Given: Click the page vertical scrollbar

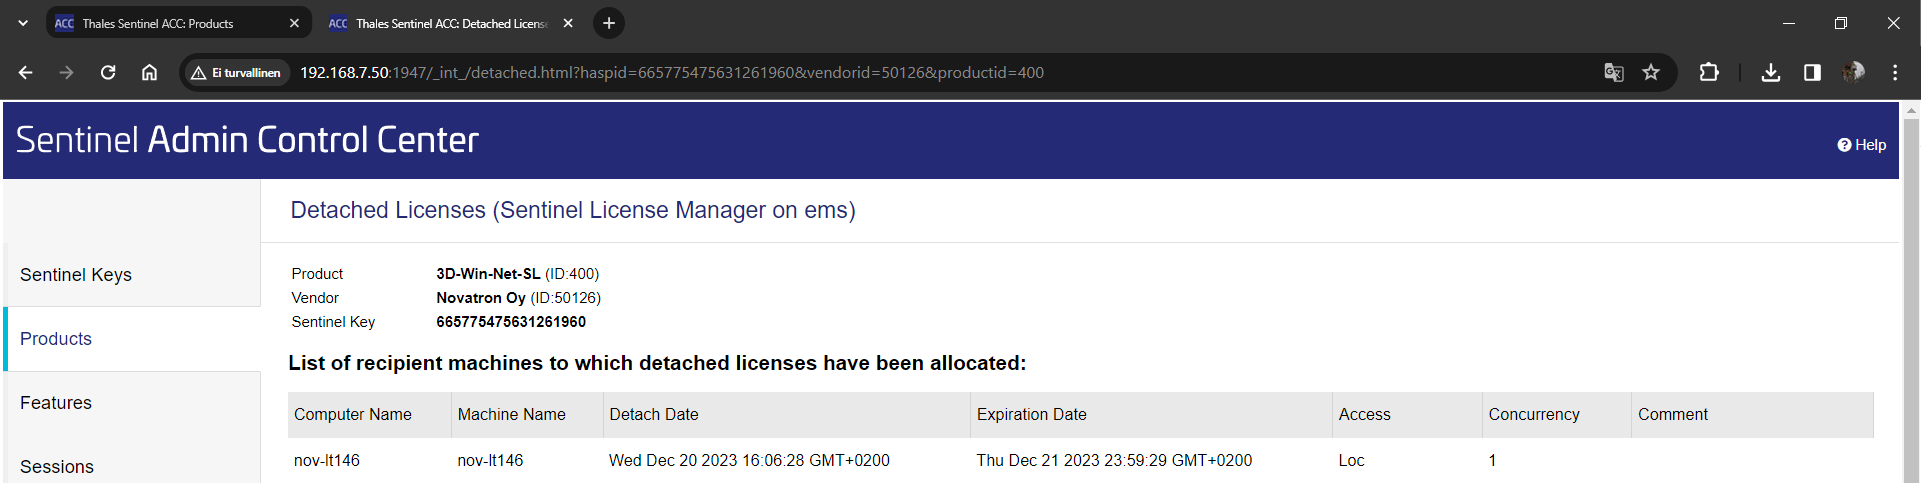Looking at the screenshot, I should [x=1911, y=300].
